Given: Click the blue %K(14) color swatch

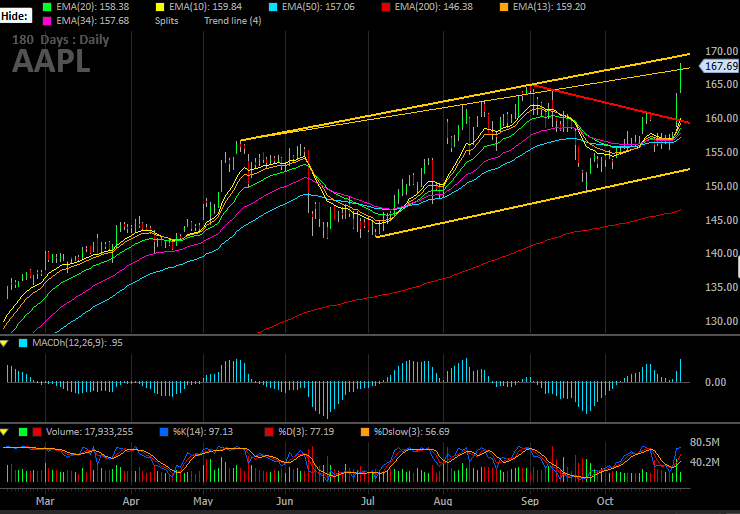Looking at the screenshot, I should click(x=164, y=432).
